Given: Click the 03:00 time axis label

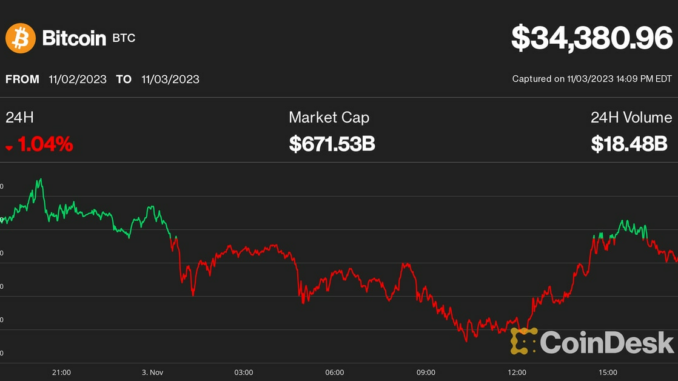Looking at the screenshot, I should tap(243, 372).
